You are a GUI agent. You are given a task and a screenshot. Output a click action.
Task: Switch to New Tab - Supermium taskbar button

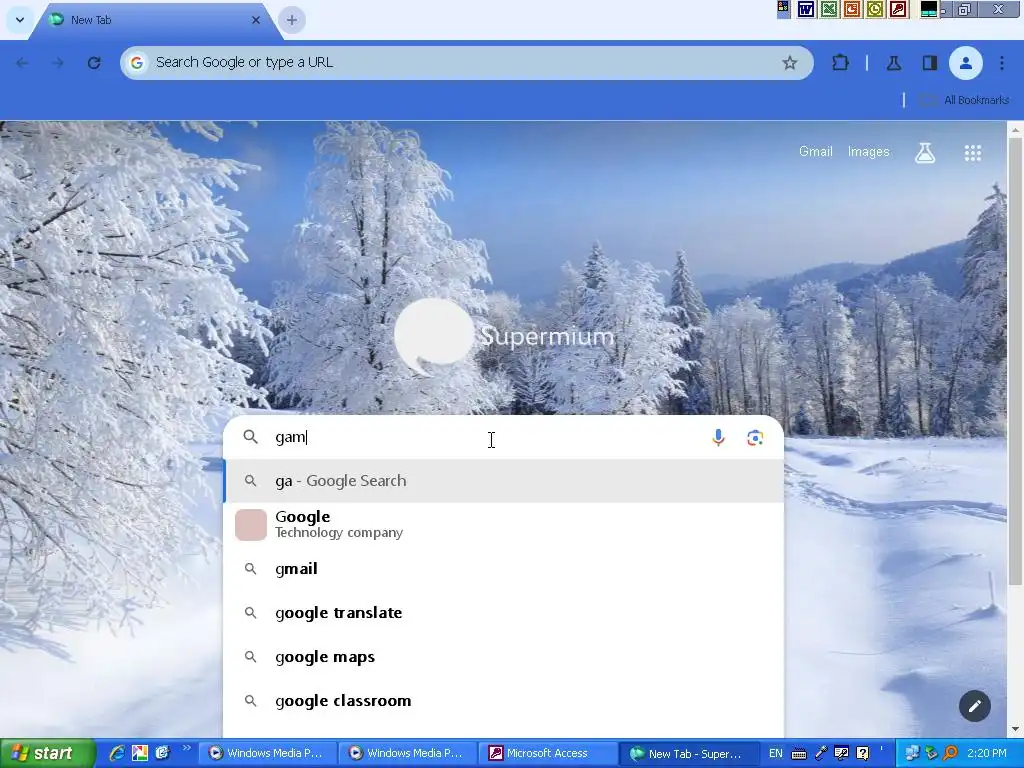[x=688, y=753]
